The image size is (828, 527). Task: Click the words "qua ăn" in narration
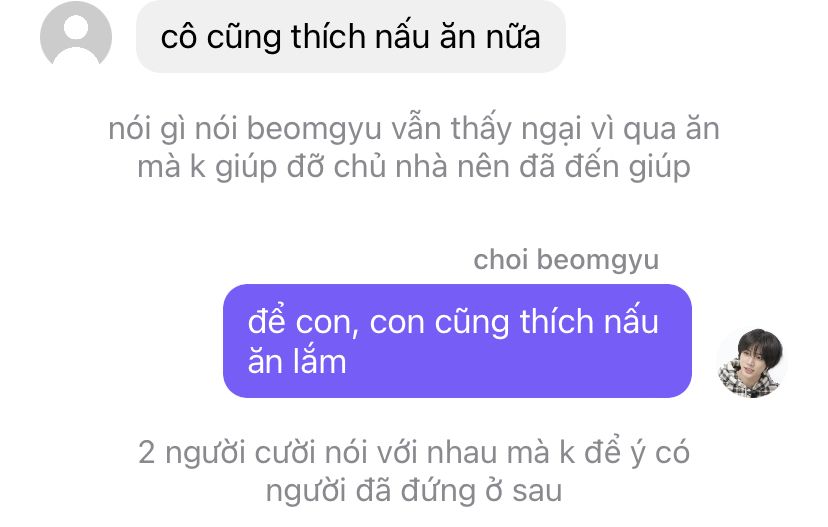[671, 130]
